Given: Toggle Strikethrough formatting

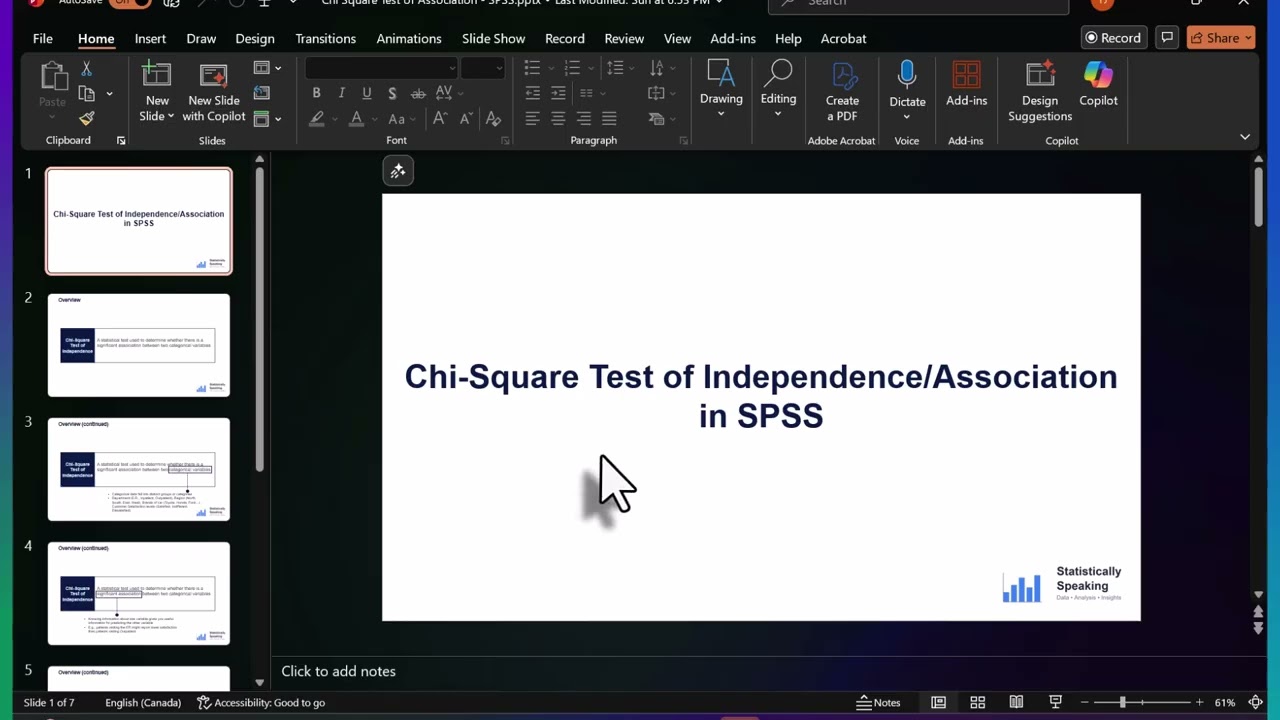Looking at the screenshot, I should [418, 93].
